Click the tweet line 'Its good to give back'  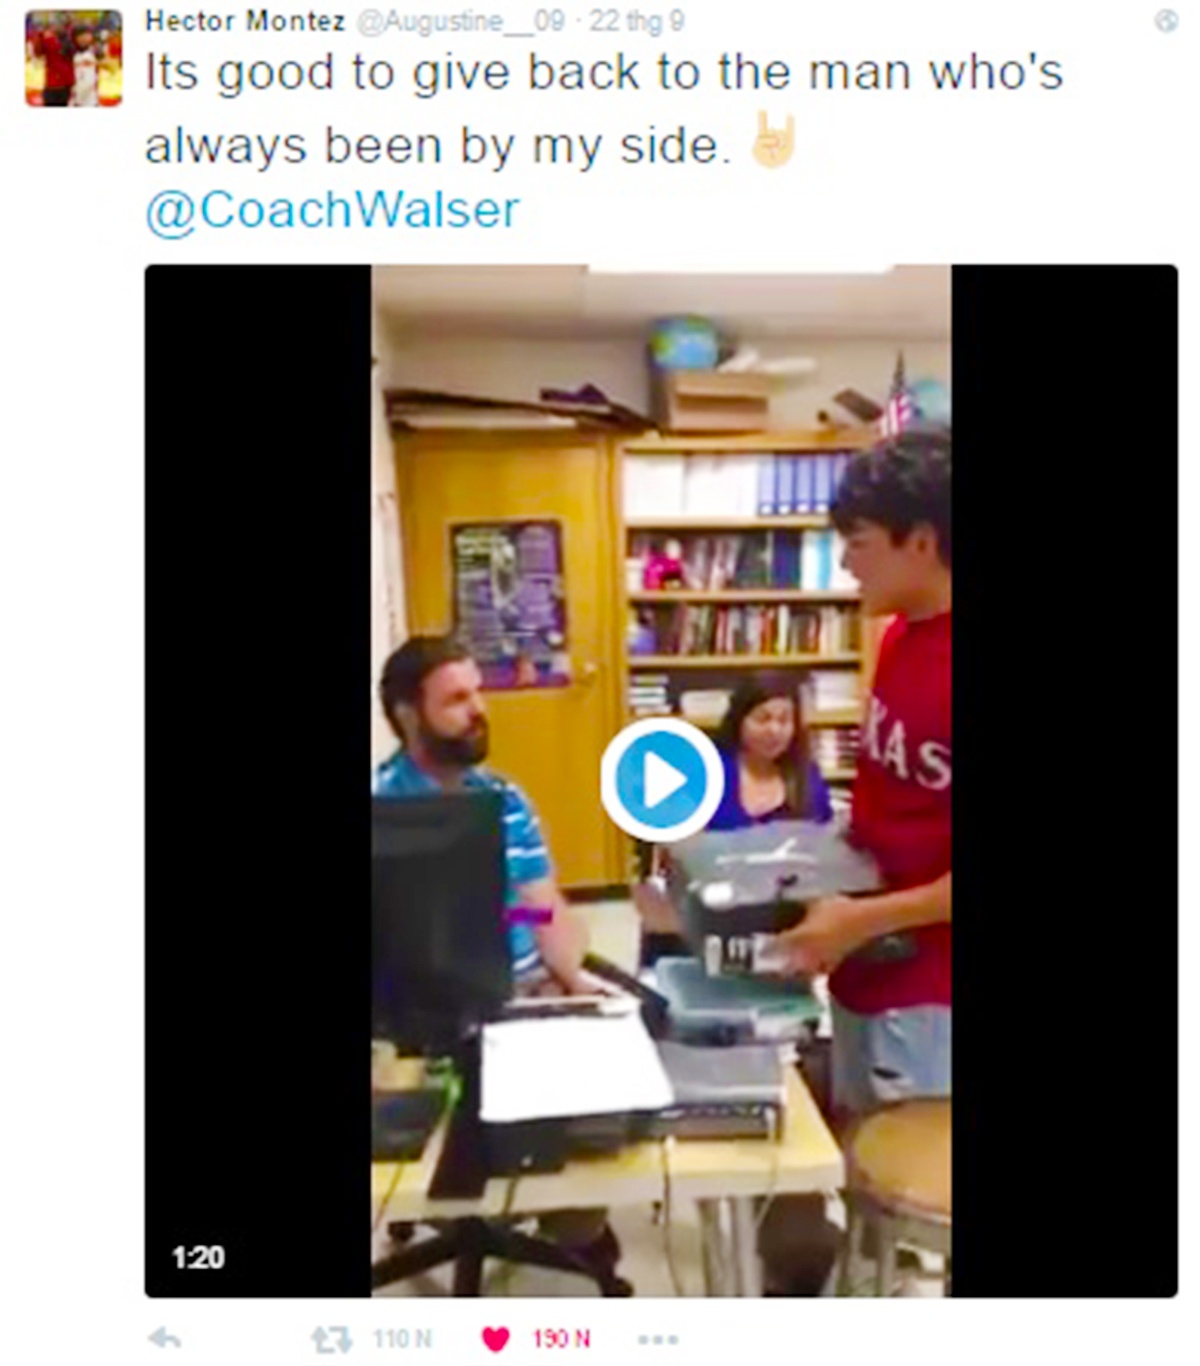[x=604, y=74]
